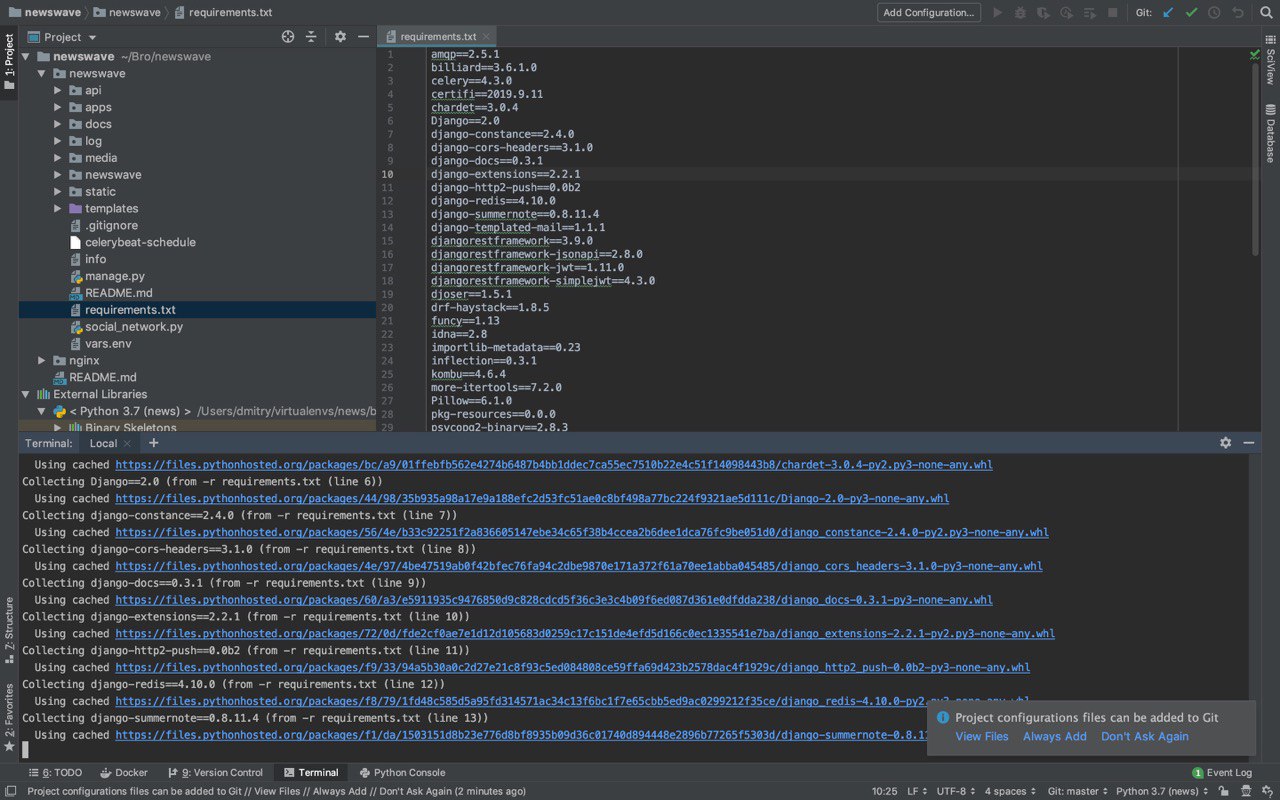Open the Database side panel
1280x800 pixels.
pyautogui.click(x=1270, y=133)
